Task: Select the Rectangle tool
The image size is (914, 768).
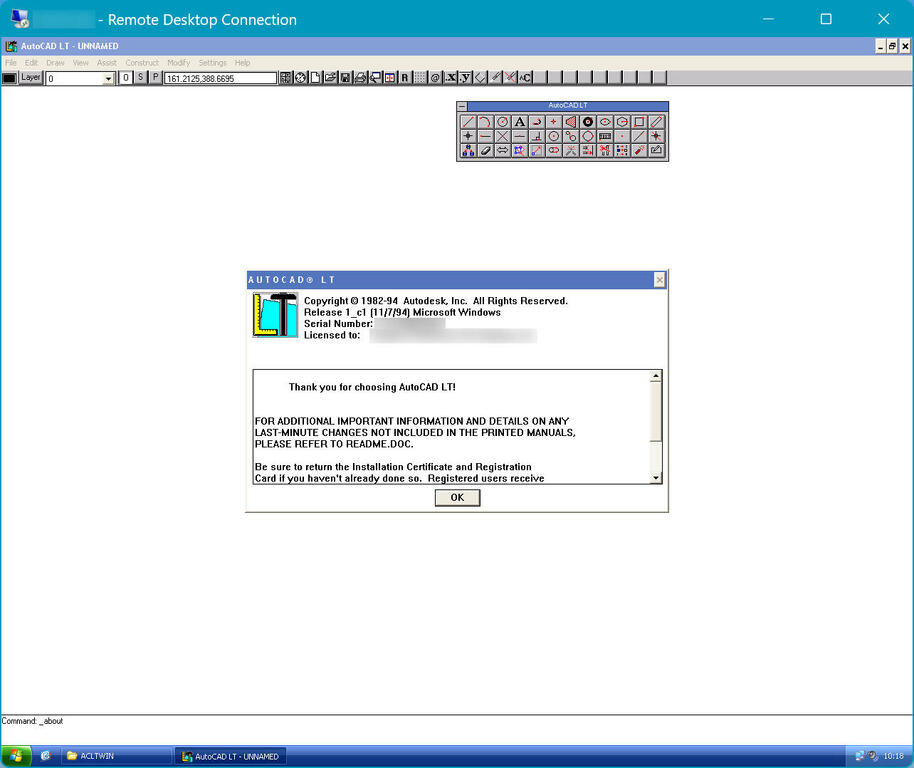Action: [639, 122]
